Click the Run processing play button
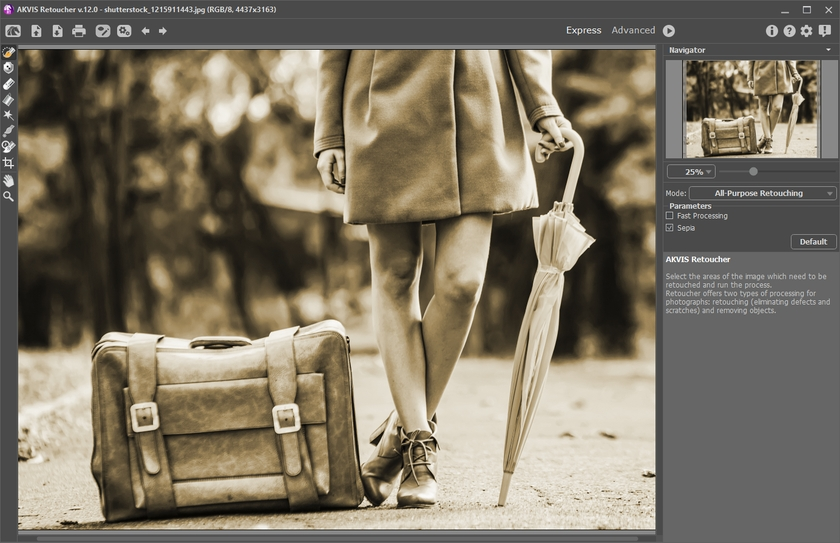 coord(669,31)
